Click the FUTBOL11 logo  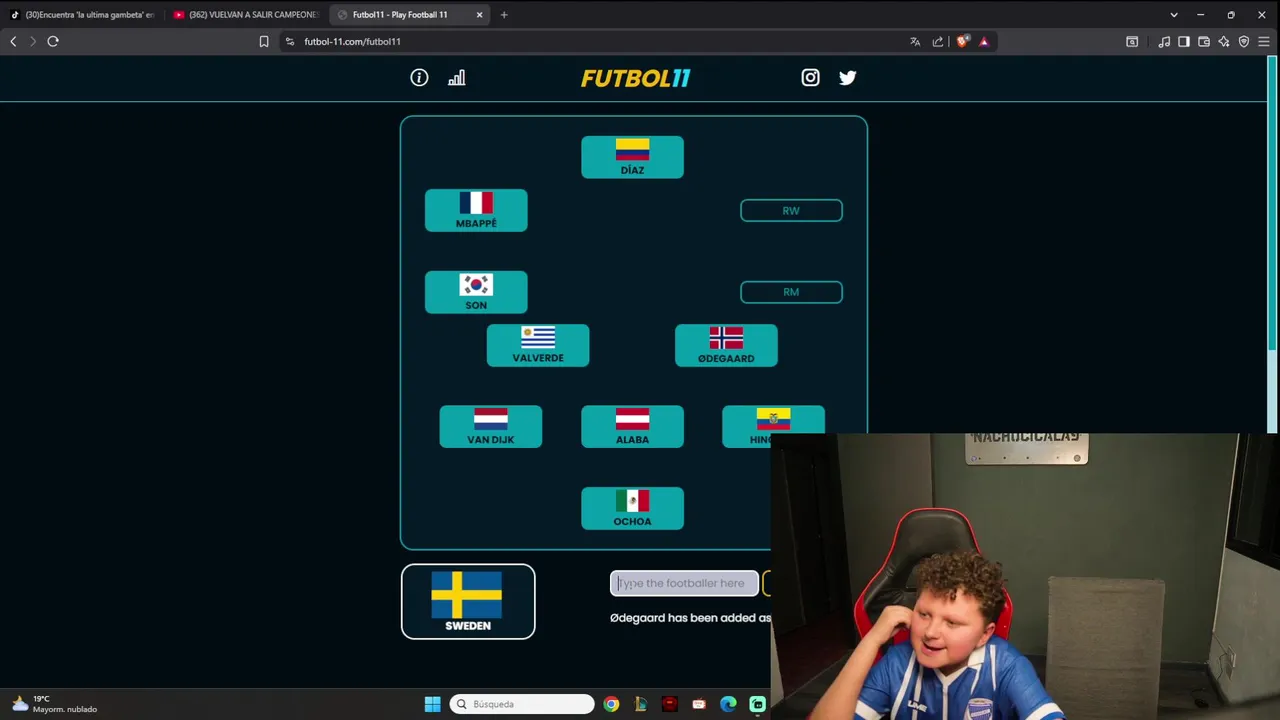pos(636,78)
